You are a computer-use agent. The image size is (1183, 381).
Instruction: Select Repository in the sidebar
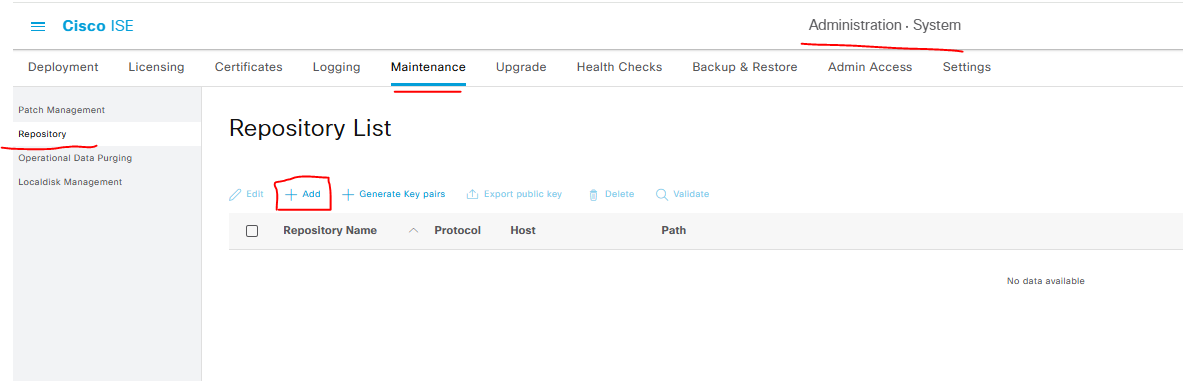pyautogui.click(x=42, y=134)
